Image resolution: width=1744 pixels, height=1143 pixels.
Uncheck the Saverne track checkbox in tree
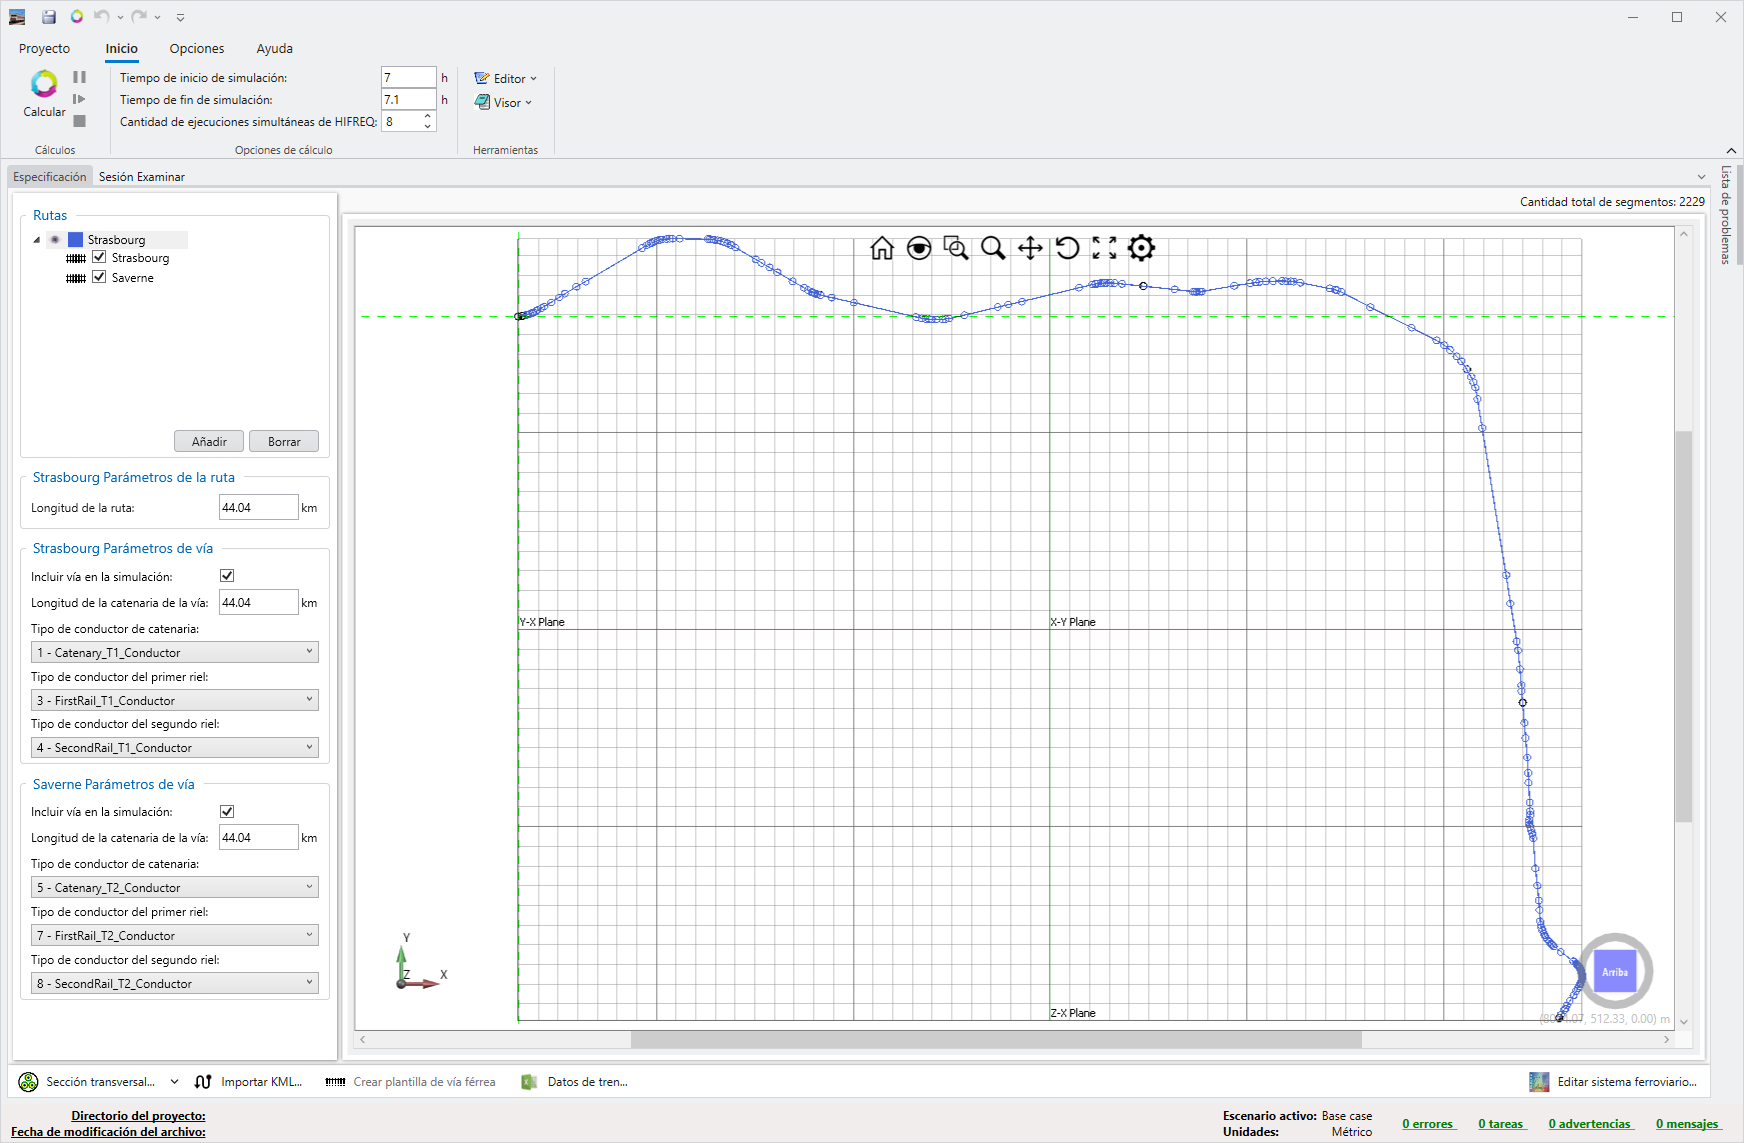[99, 277]
